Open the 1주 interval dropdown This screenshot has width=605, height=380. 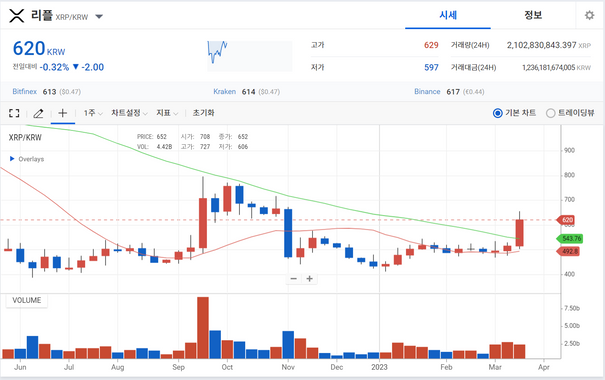[x=93, y=113]
